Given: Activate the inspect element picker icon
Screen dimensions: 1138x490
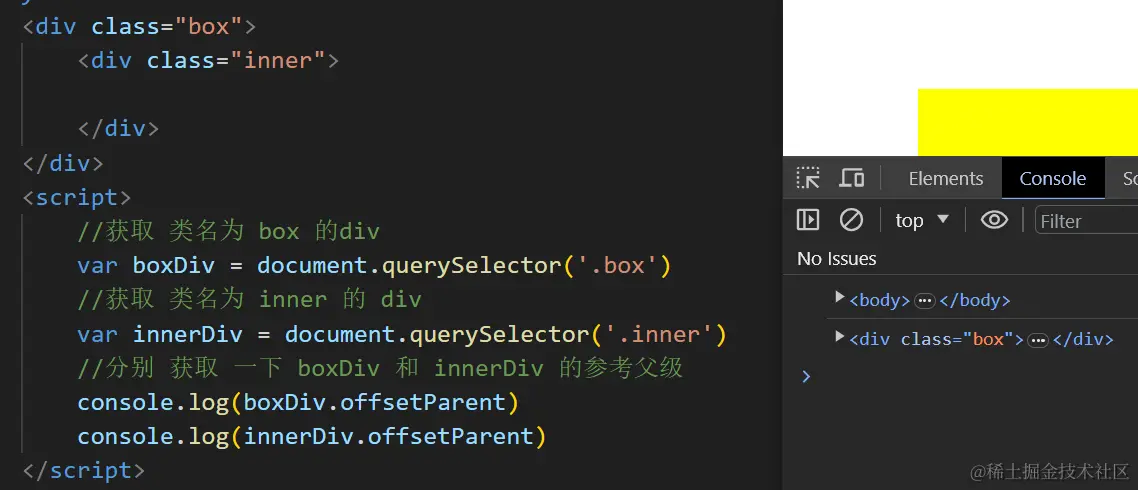Looking at the screenshot, I should (808, 178).
